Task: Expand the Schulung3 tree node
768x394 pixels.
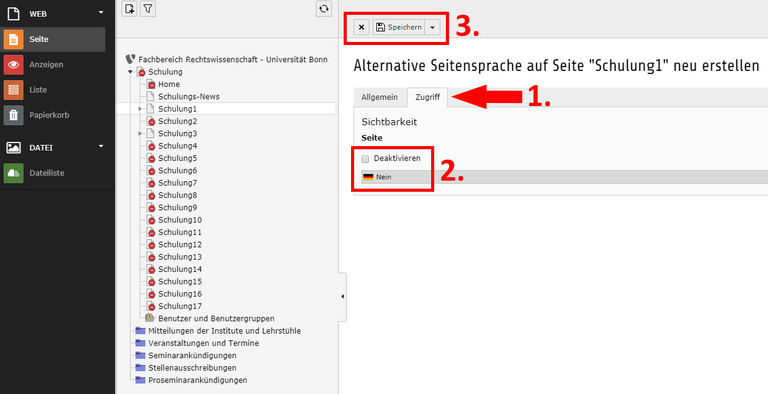Action: (x=140, y=134)
